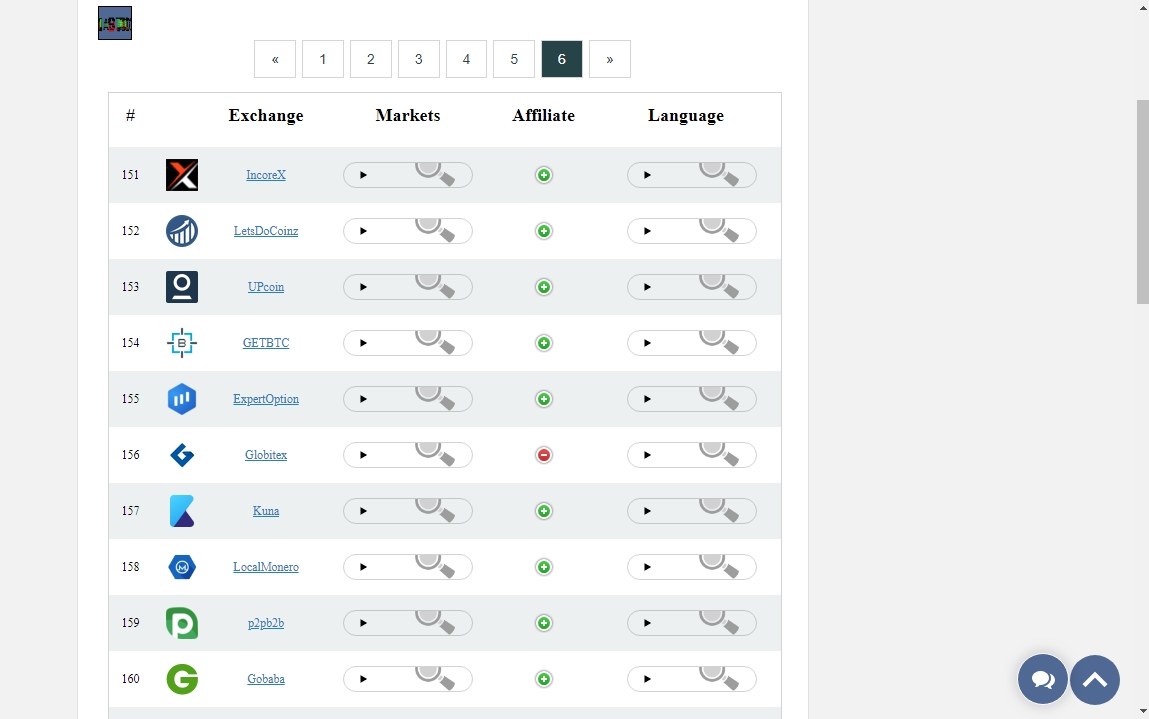The height and width of the screenshot is (719, 1149).
Task: Click the page vertical scrollbar thumb
Action: click(x=1142, y=200)
